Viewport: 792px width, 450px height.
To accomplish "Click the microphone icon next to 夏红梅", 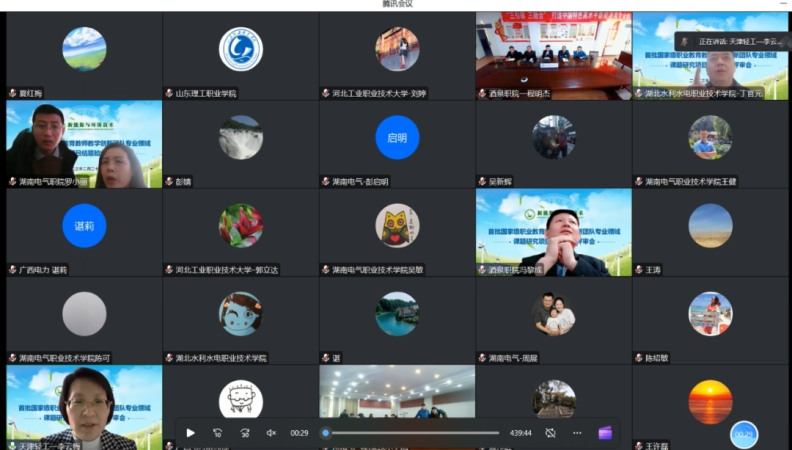I will (12, 93).
